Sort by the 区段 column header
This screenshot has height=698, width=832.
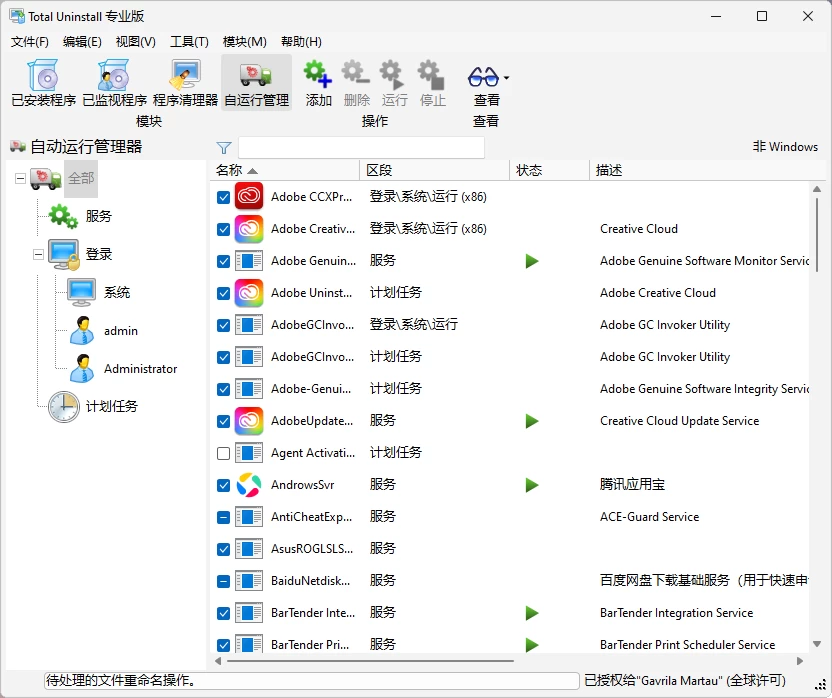pos(435,170)
